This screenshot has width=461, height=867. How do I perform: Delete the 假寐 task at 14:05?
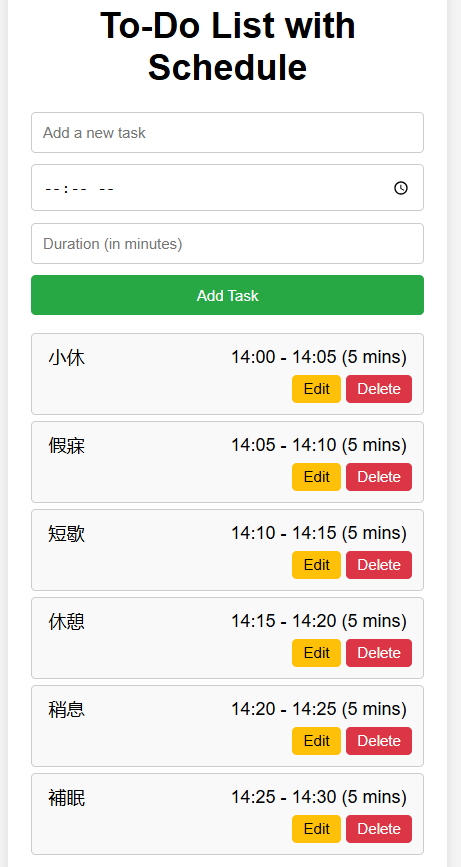click(379, 477)
